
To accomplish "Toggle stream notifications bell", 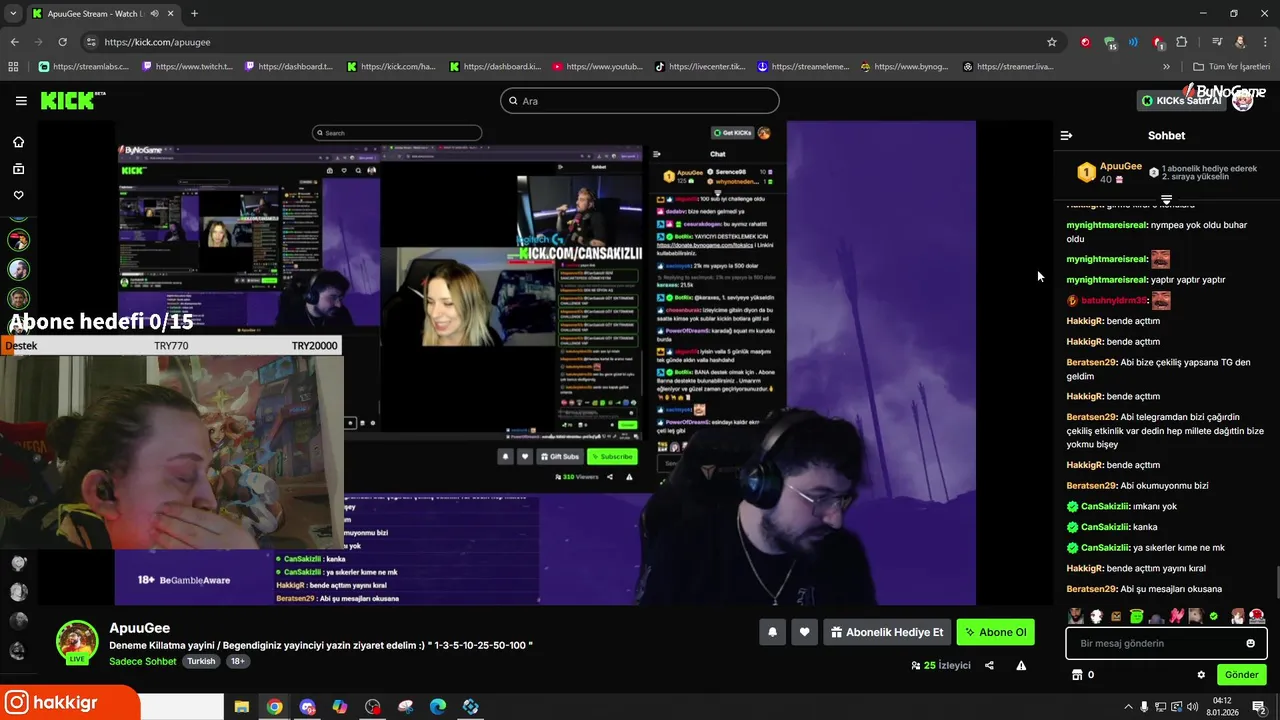I will pos(772,632).
